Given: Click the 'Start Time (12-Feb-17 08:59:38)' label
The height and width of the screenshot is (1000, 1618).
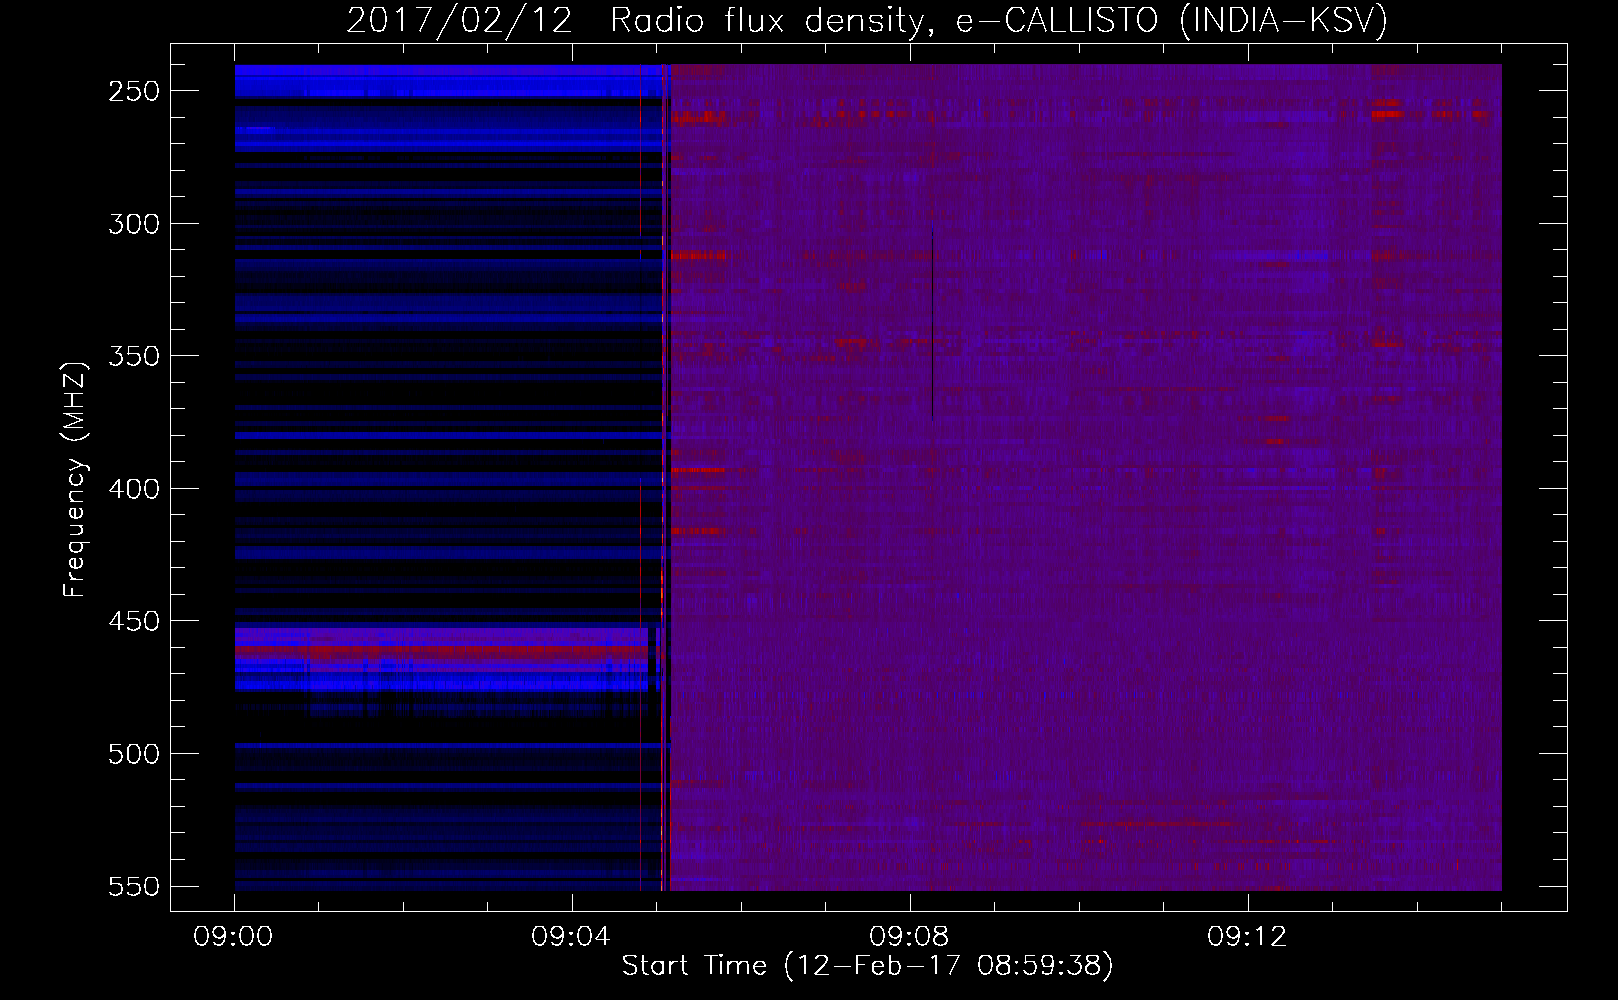Looking at the screenshot, I should [867, 966].
